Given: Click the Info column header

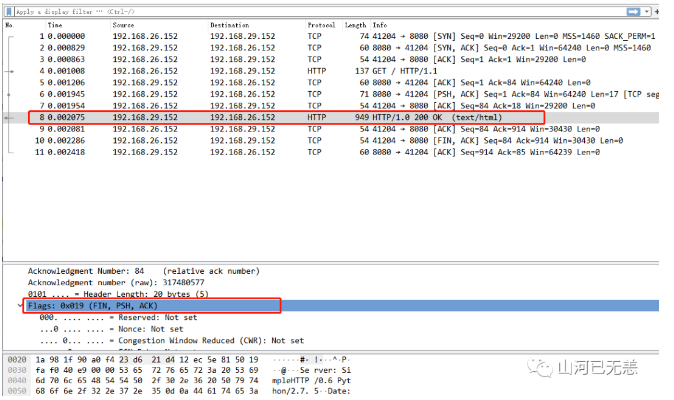Looking at the screenshot, I should pos(380,25).
